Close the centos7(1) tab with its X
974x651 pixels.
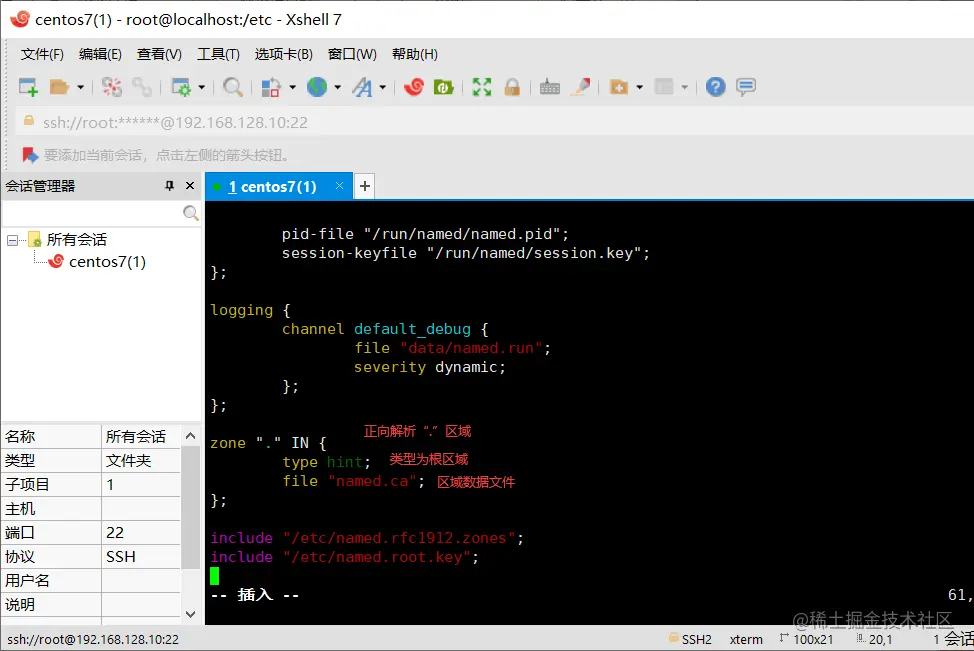[339, 186]
